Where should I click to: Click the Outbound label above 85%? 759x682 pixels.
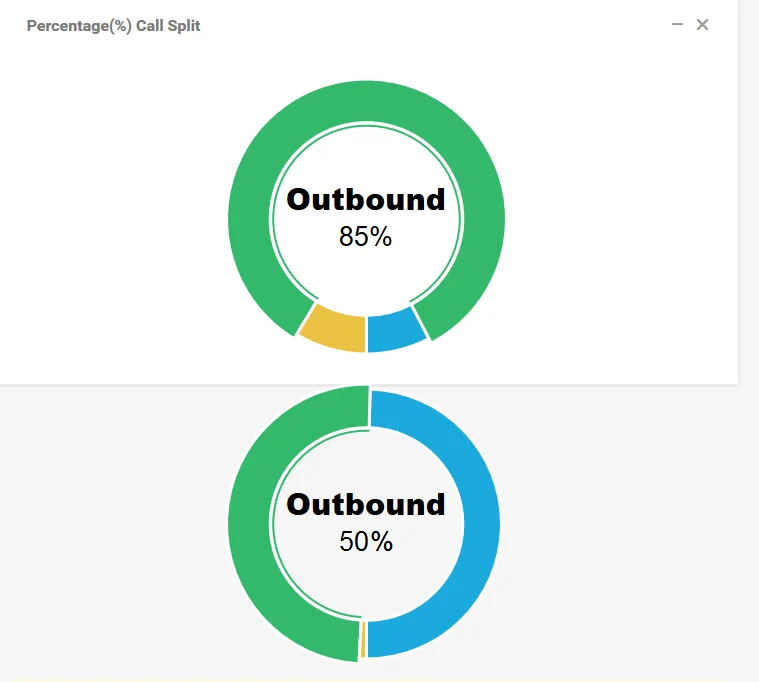click(x=365, y=199)
